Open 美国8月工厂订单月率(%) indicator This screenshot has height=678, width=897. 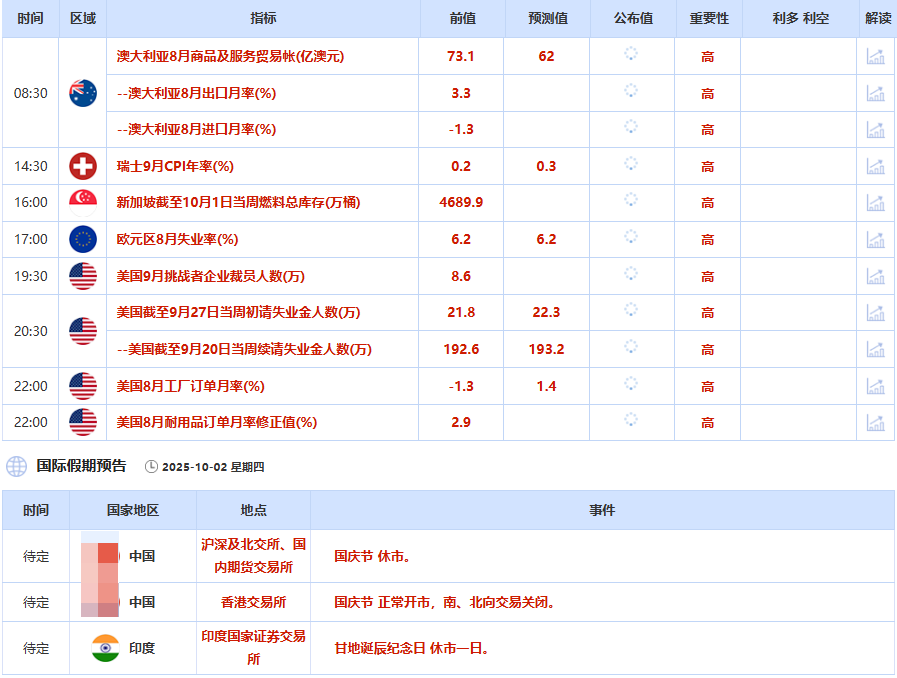[x=190, y=386]
